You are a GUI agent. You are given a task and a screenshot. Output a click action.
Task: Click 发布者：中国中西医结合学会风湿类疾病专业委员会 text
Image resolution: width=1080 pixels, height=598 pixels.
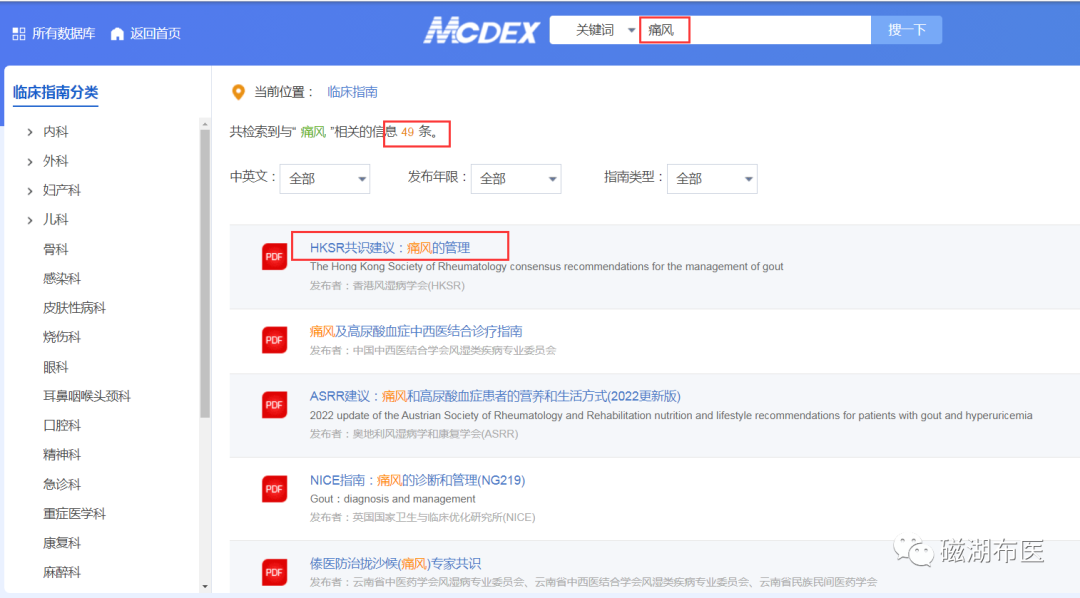pos(433,351)
